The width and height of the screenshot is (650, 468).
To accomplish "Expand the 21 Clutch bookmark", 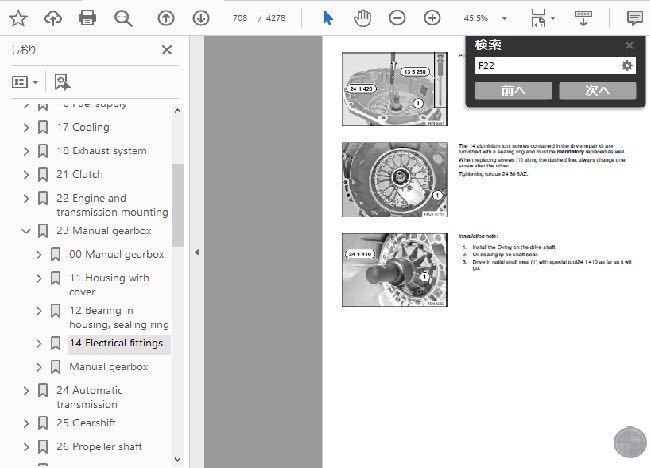I will click(x=27, y=175).
